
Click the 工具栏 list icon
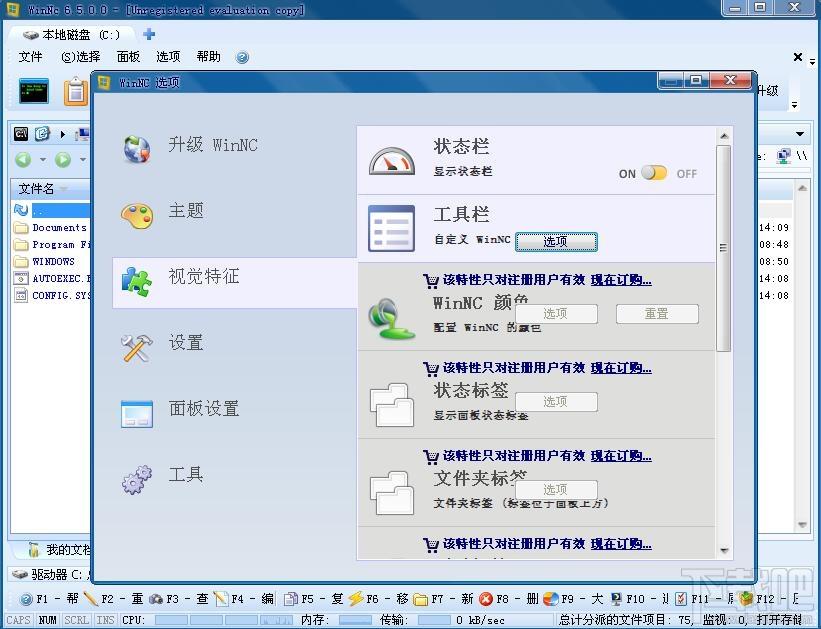click(x=391, y=228)
